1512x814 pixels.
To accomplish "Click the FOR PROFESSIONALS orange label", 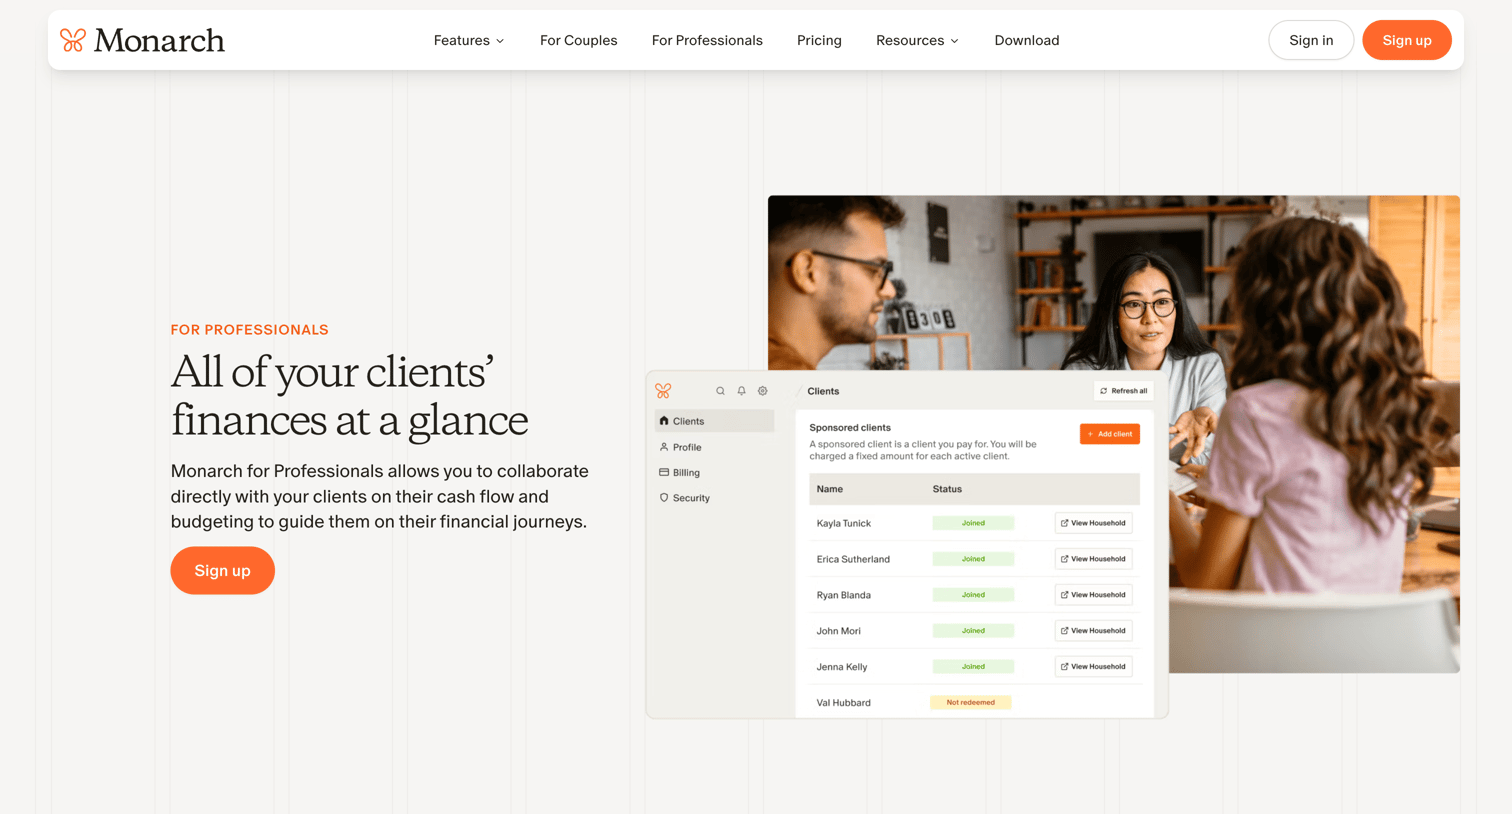I will [249, 330].
